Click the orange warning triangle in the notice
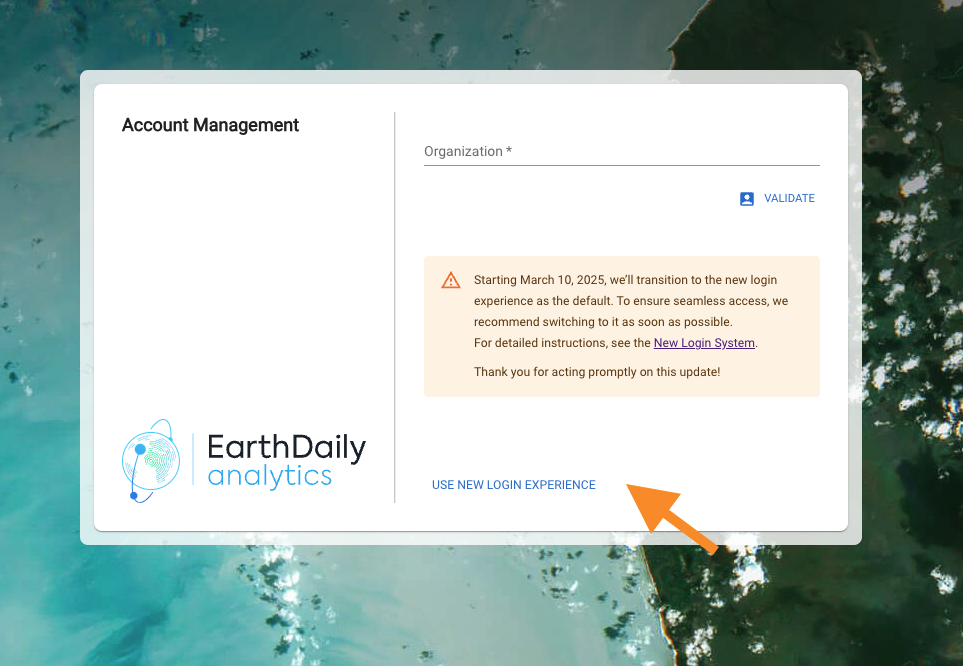The image size is (963, 666). pos(450,280)
